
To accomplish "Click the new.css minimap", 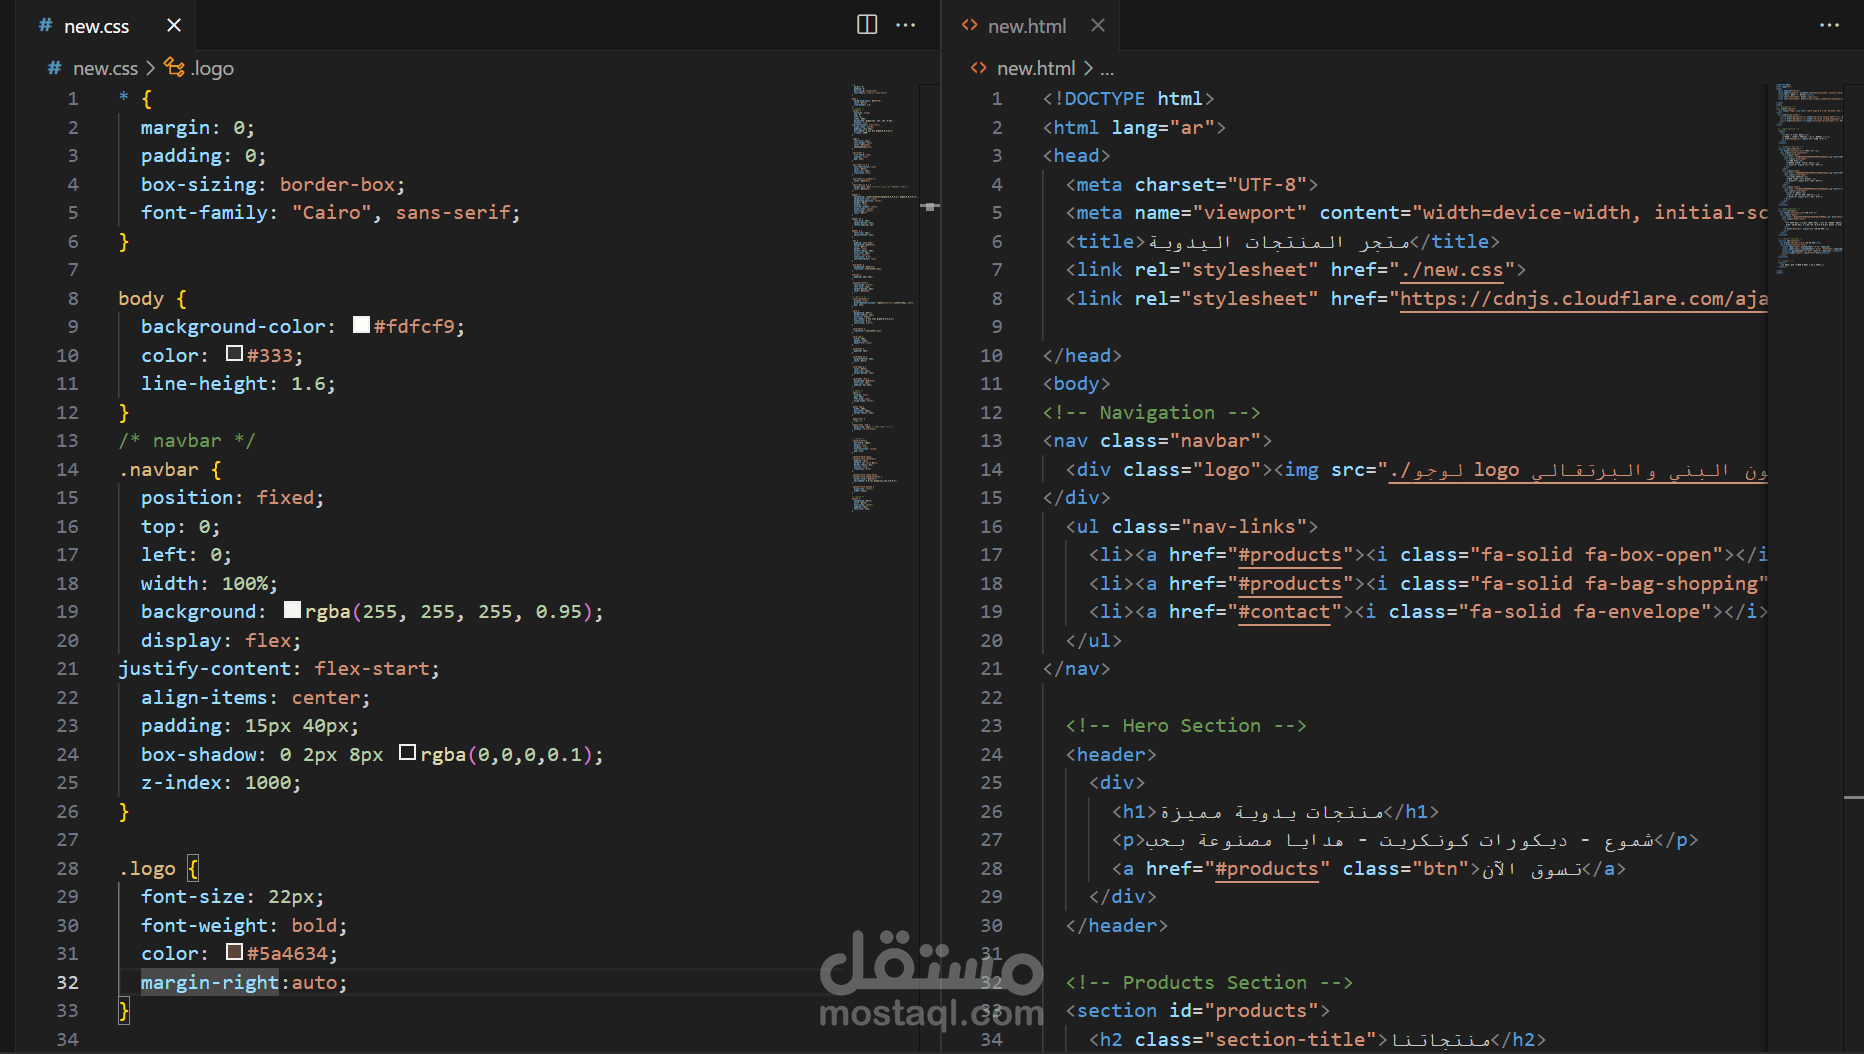I will (x=885, y=300).
